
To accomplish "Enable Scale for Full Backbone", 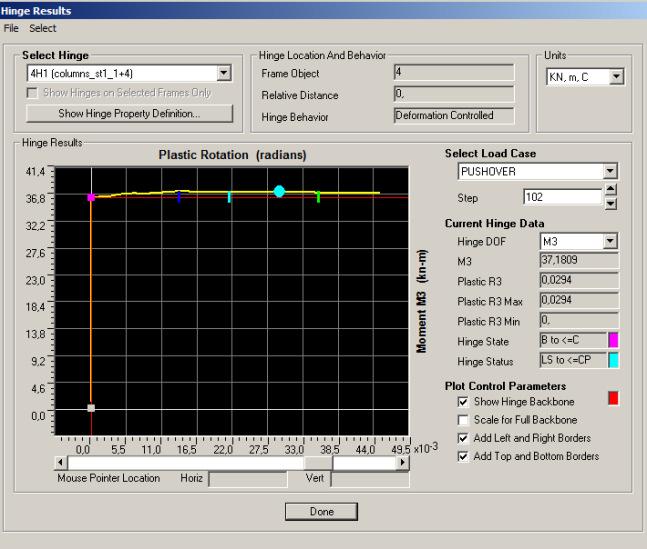I will pos(463,420).
